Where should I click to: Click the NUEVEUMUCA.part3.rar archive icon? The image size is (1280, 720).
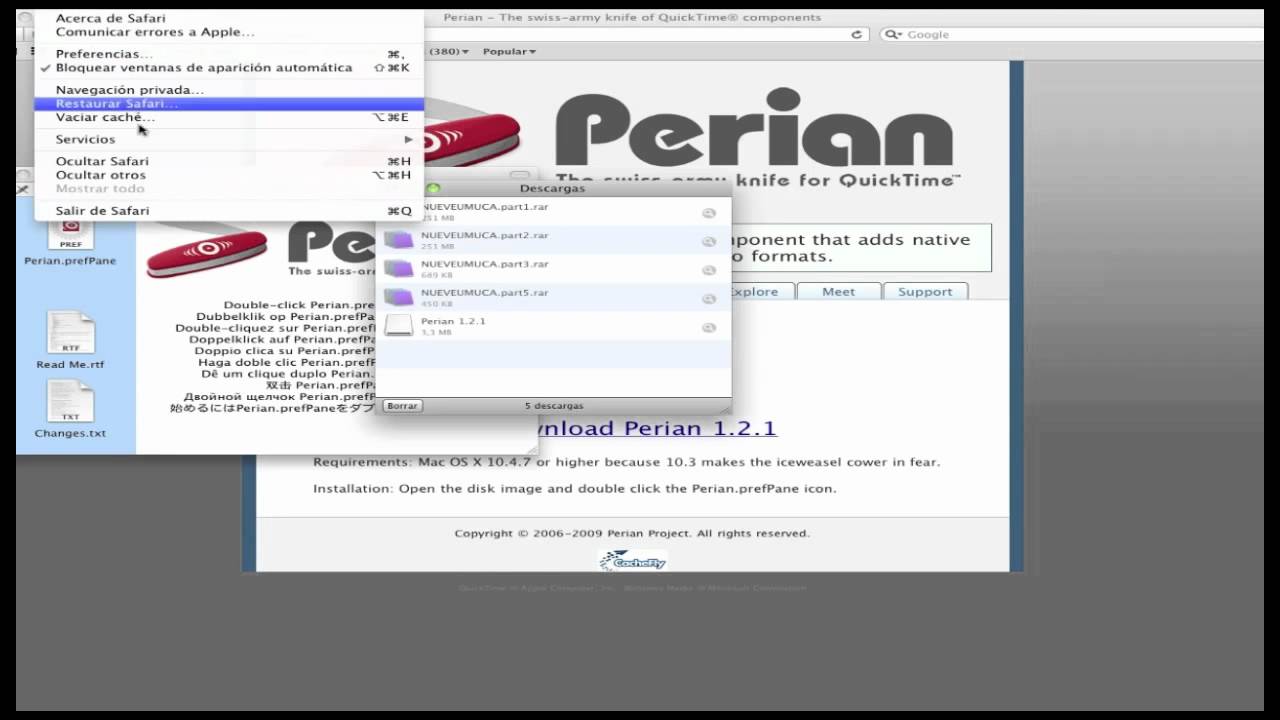click(x=399, y=269)
